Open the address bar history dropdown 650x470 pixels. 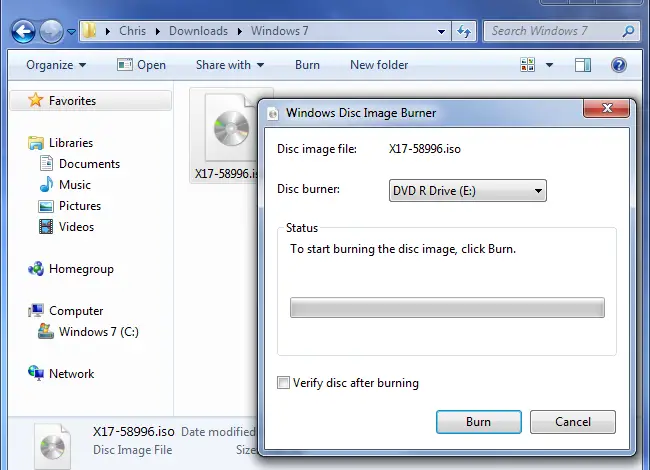tap(441, 31)
